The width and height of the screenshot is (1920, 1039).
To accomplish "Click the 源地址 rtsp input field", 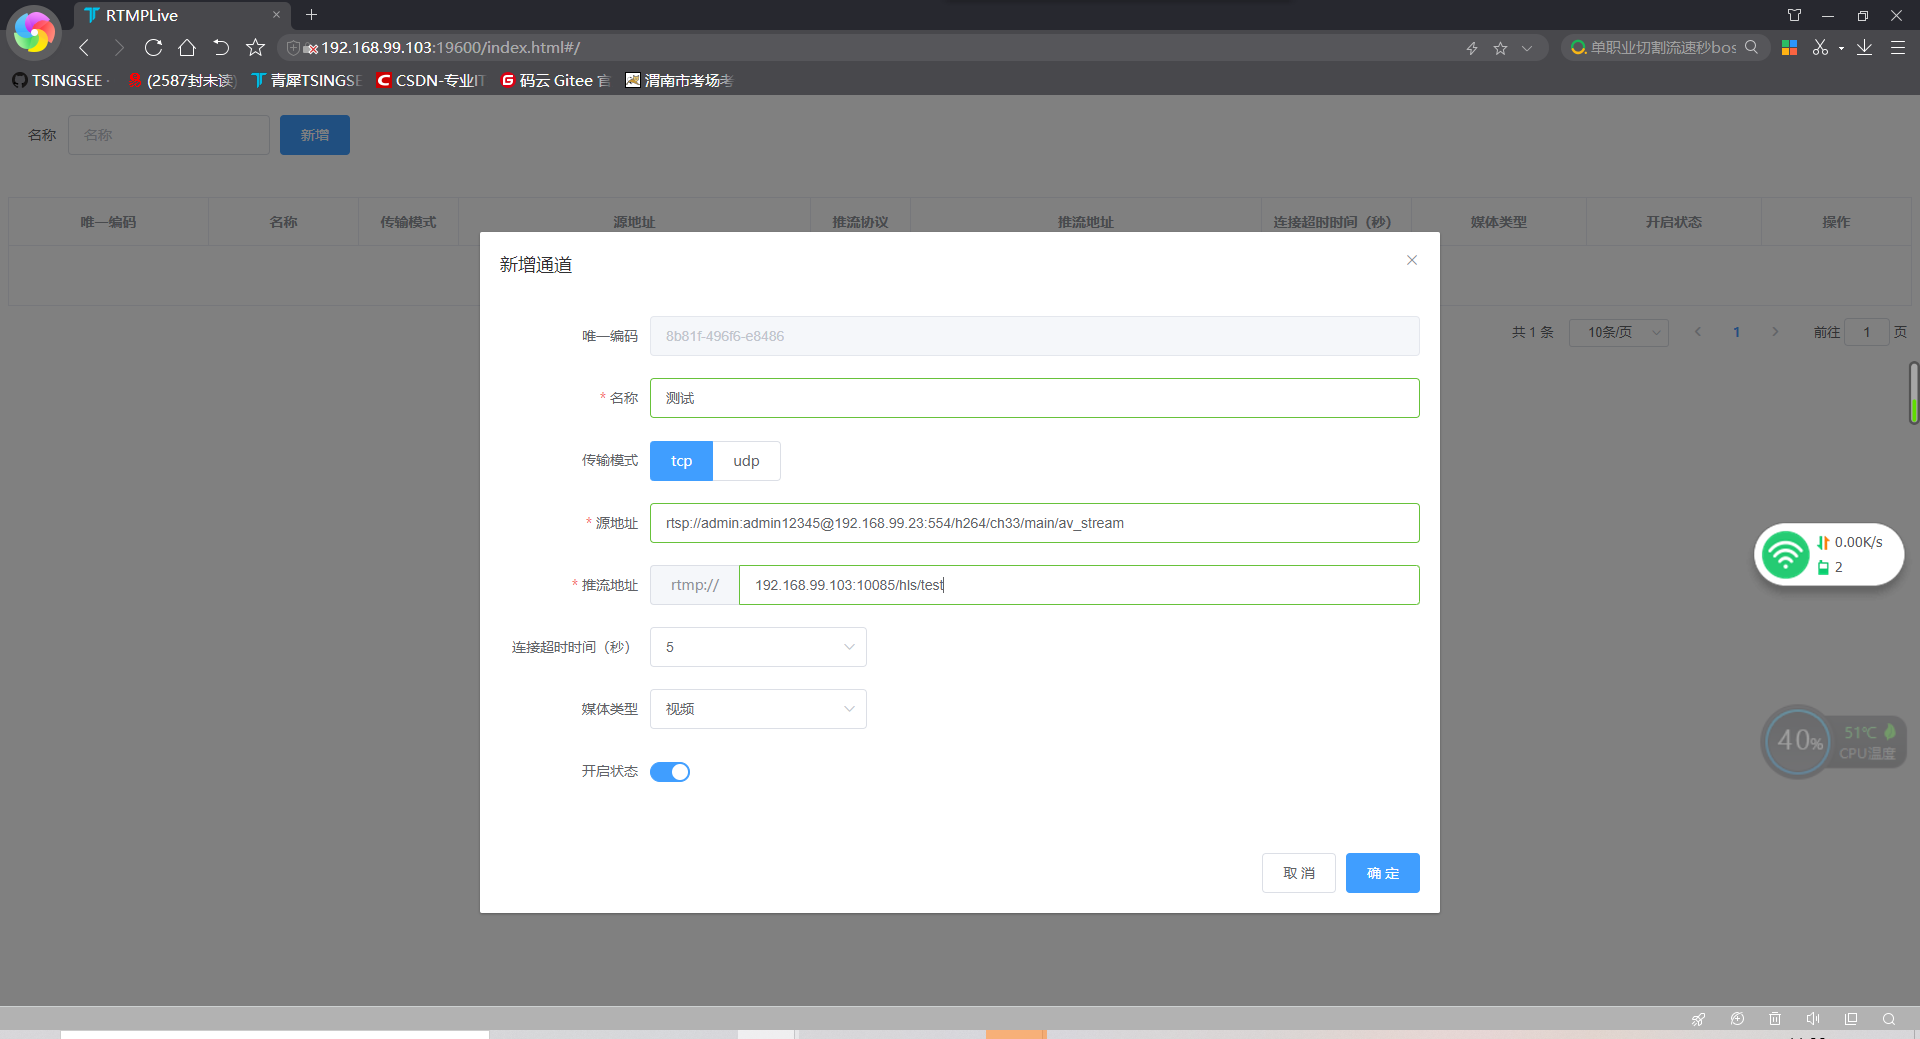I will [x=1034, y=523].
